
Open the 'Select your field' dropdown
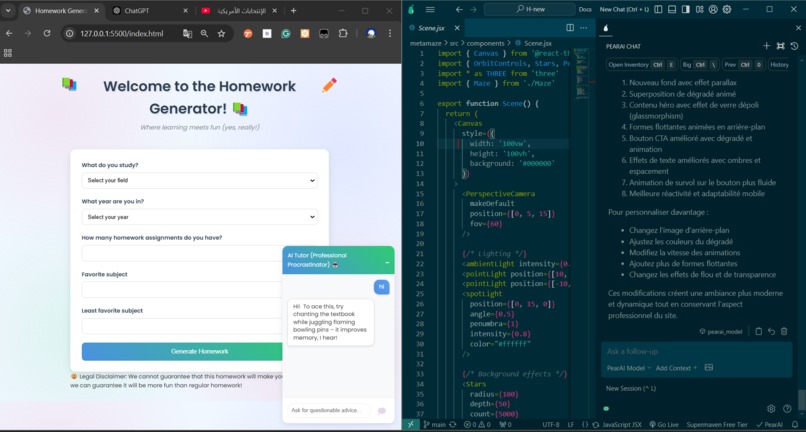point(199,181)
